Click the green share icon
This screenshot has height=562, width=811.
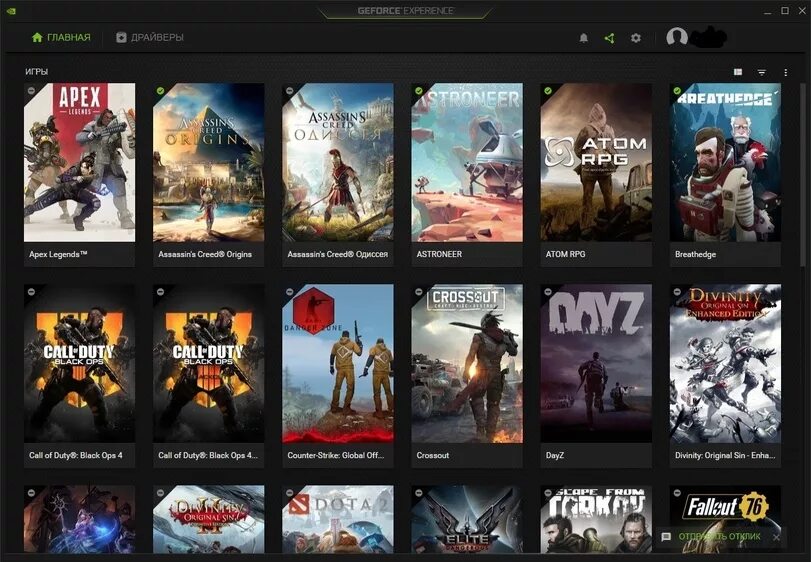coord(610,38)
